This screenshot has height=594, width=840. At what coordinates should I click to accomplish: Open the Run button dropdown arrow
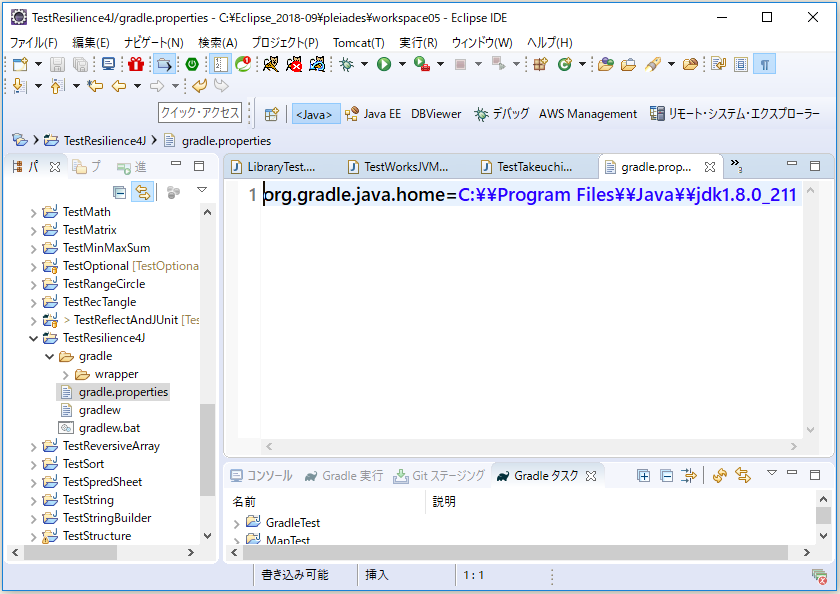(402, 64)
